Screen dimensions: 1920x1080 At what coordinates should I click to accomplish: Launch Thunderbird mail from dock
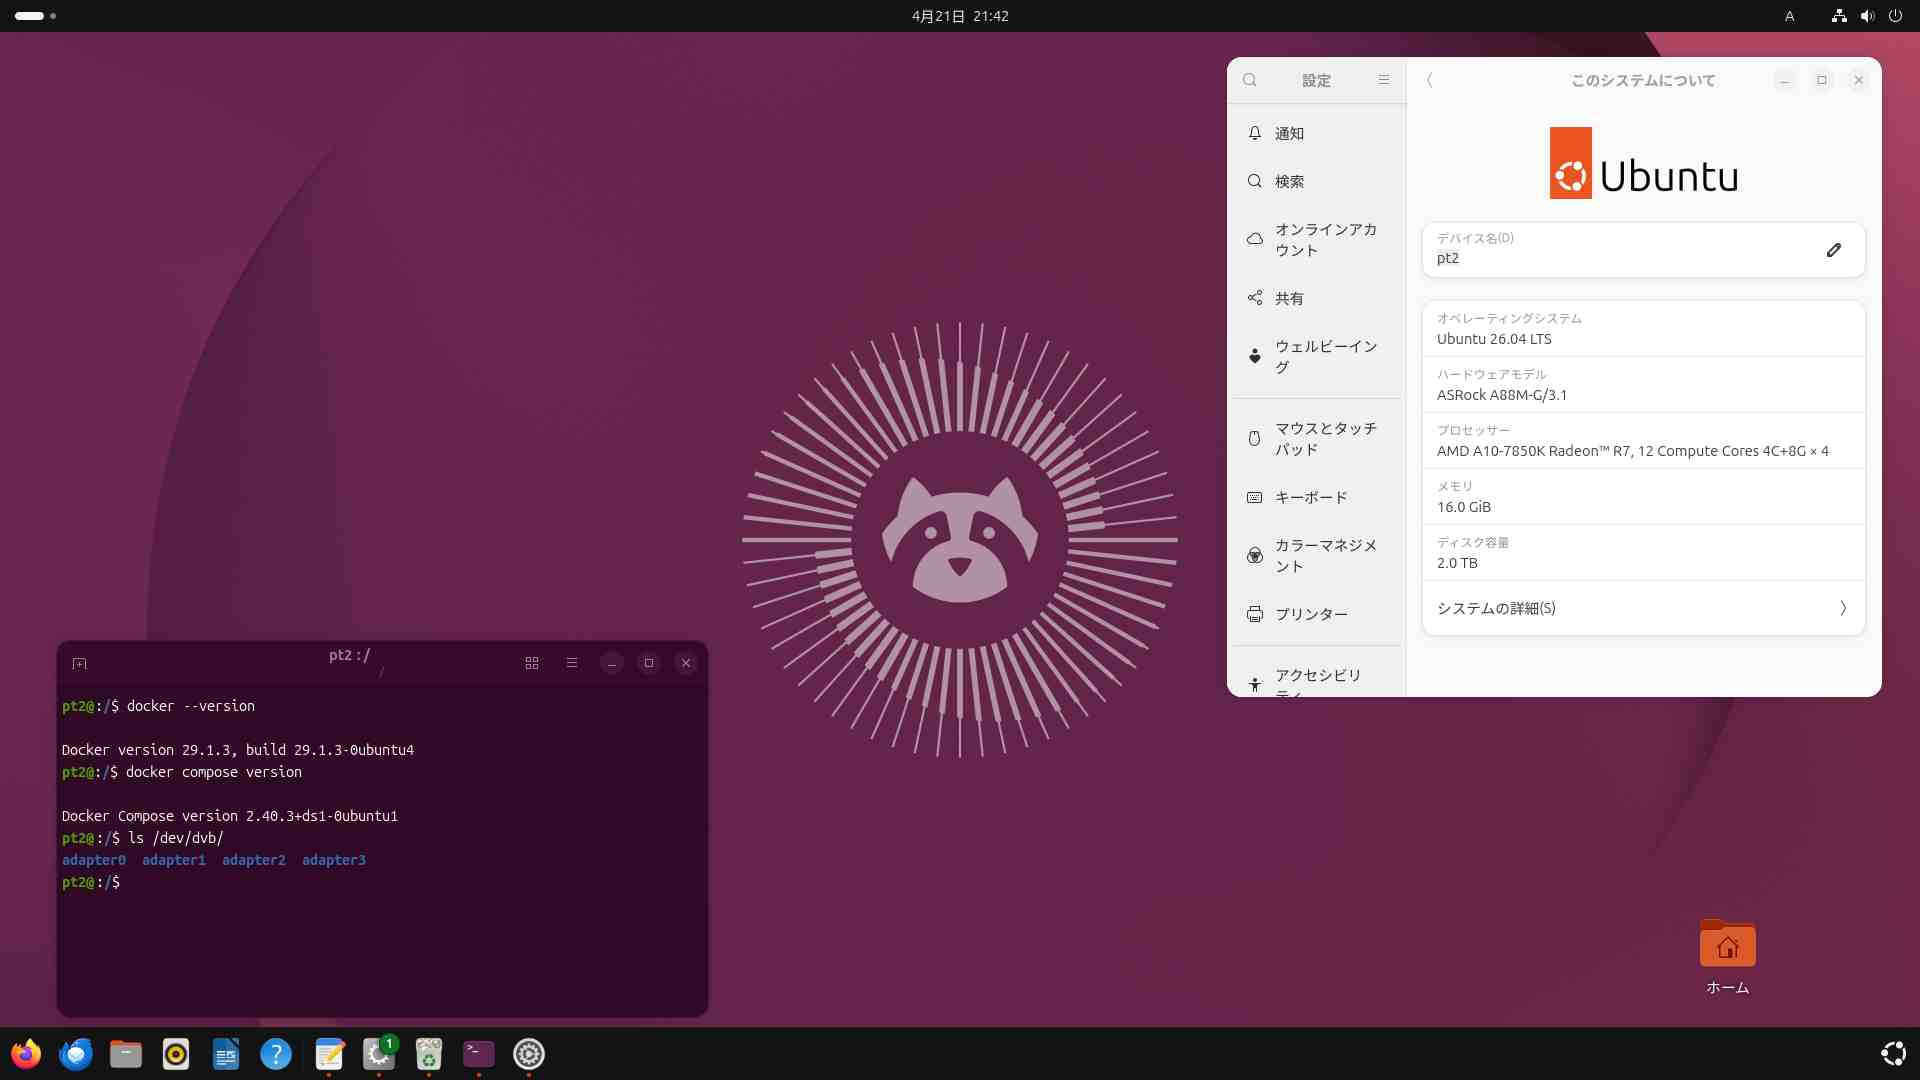pos(76,1054)
